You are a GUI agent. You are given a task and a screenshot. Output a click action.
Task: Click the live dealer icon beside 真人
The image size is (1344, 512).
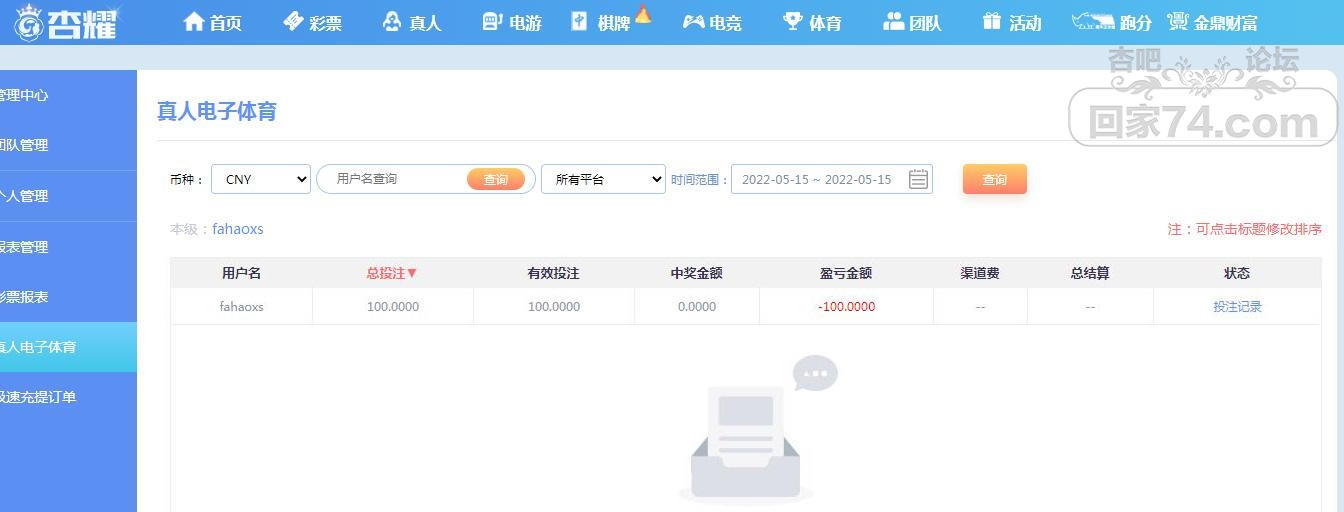point(393,22)
